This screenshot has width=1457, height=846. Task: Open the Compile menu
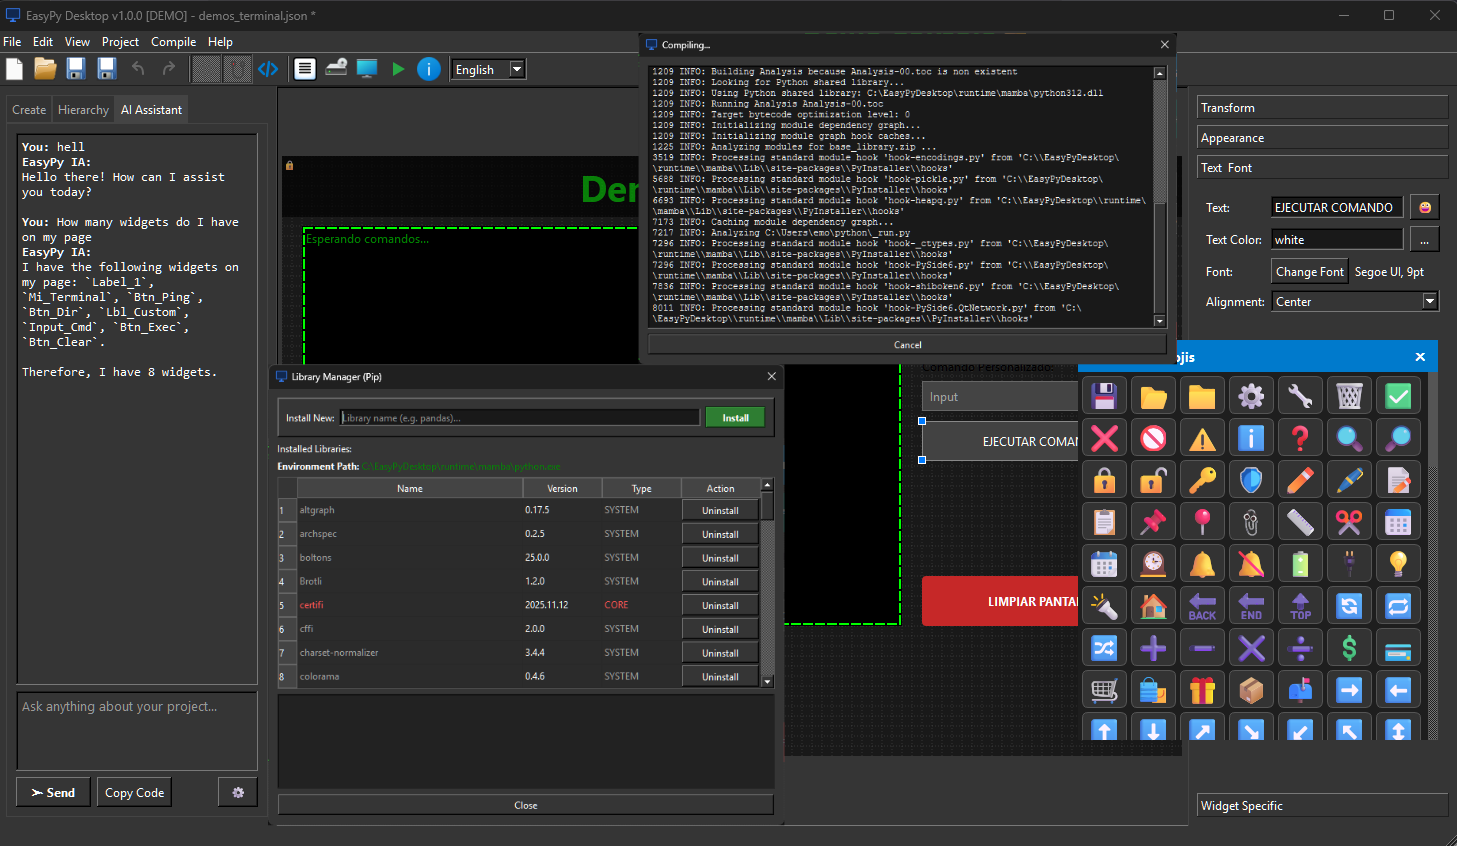[x=173, y=42]
